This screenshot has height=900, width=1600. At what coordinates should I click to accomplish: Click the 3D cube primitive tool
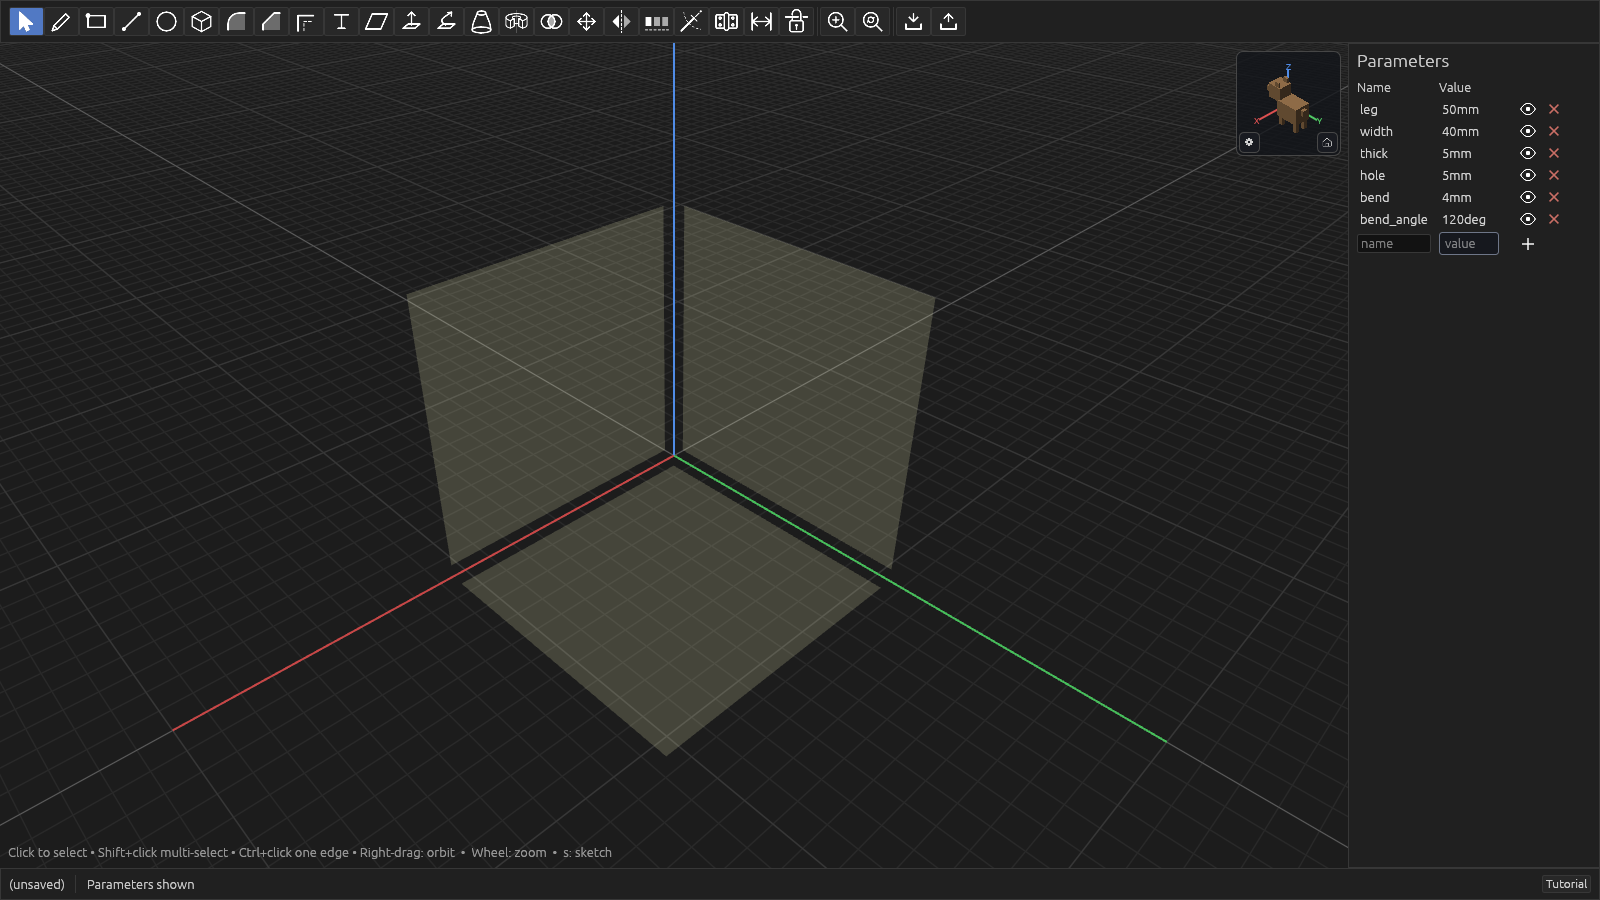pyautogui.click(x=201, y=21)
